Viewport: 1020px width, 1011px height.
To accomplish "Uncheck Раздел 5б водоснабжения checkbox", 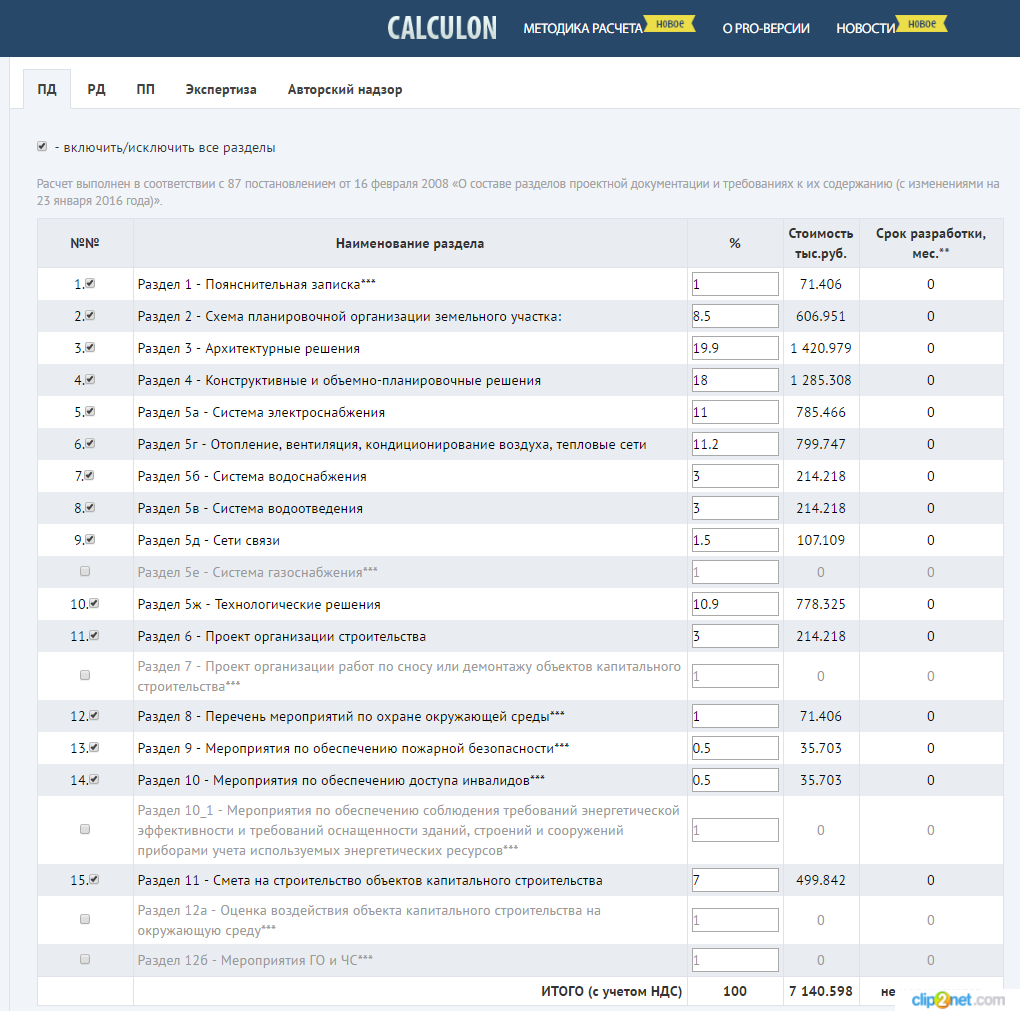I will [x=90, y=475].
